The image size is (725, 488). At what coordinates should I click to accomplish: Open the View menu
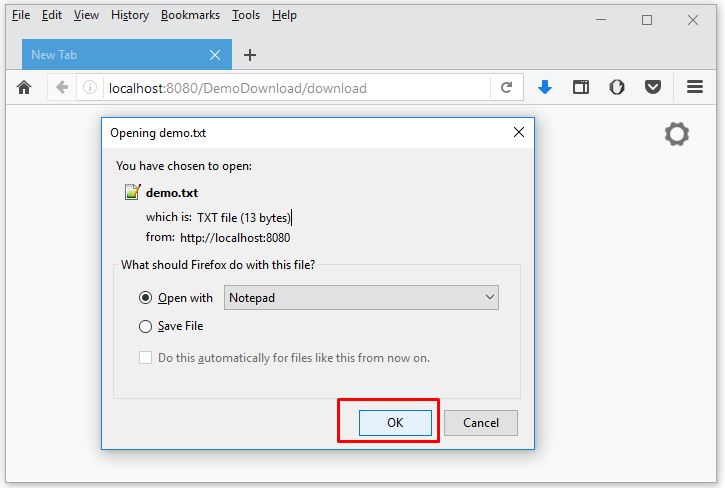pos(86,15)
